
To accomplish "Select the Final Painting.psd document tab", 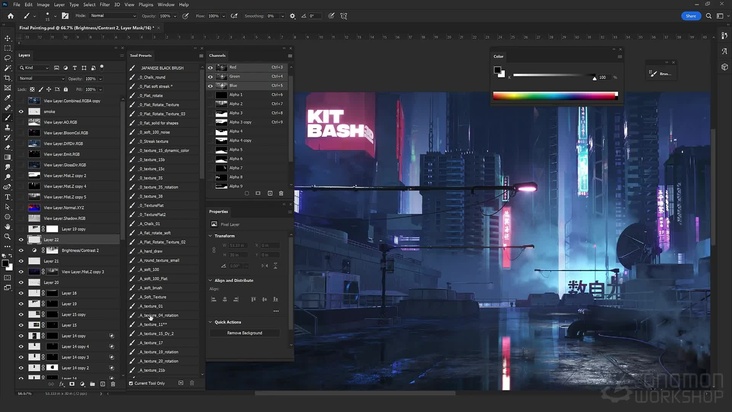I will pos(87,28).
